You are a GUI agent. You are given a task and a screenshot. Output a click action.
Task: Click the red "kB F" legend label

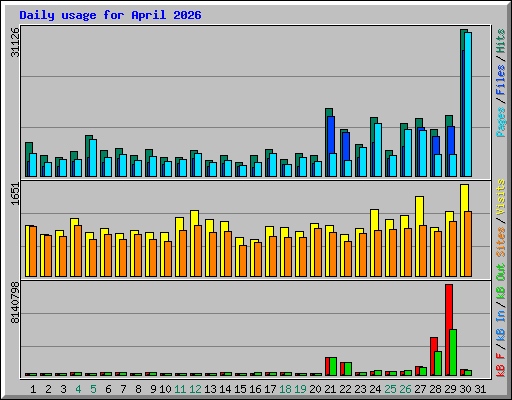click(501, 365)
